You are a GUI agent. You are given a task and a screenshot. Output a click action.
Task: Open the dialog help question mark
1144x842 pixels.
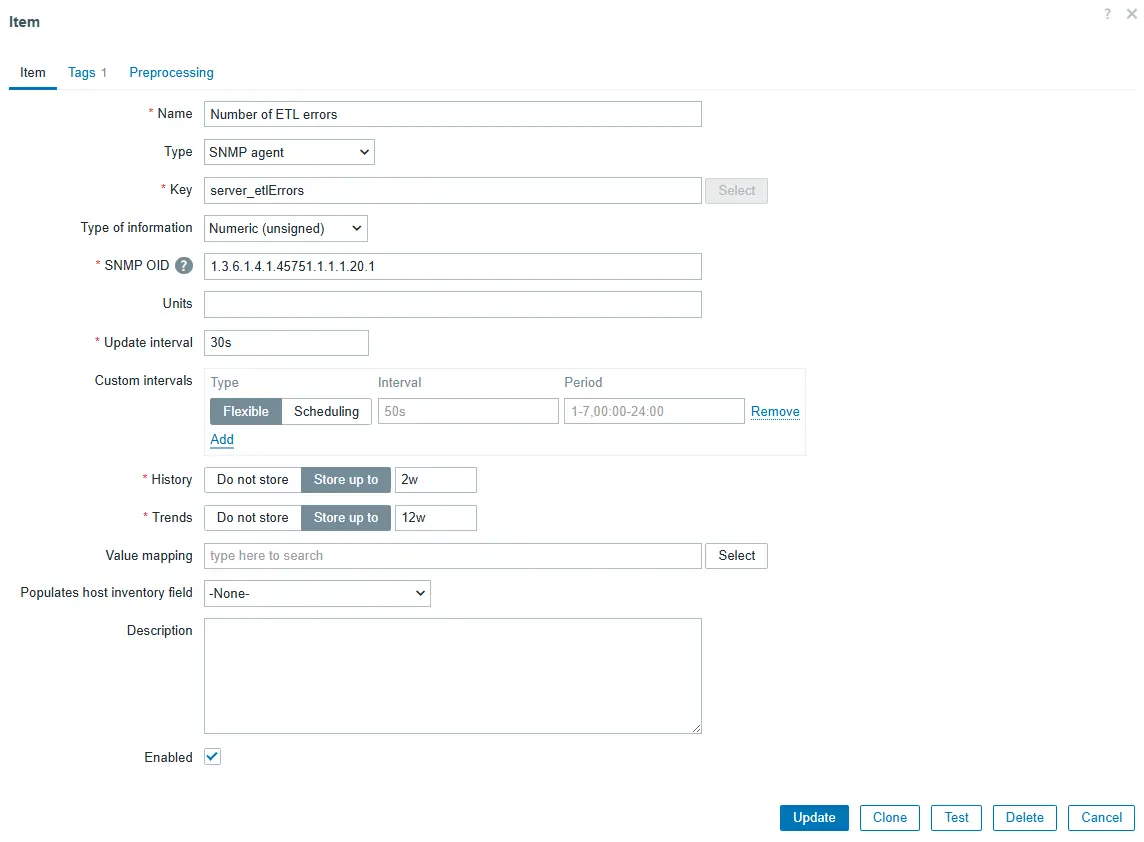[1108, 14]
